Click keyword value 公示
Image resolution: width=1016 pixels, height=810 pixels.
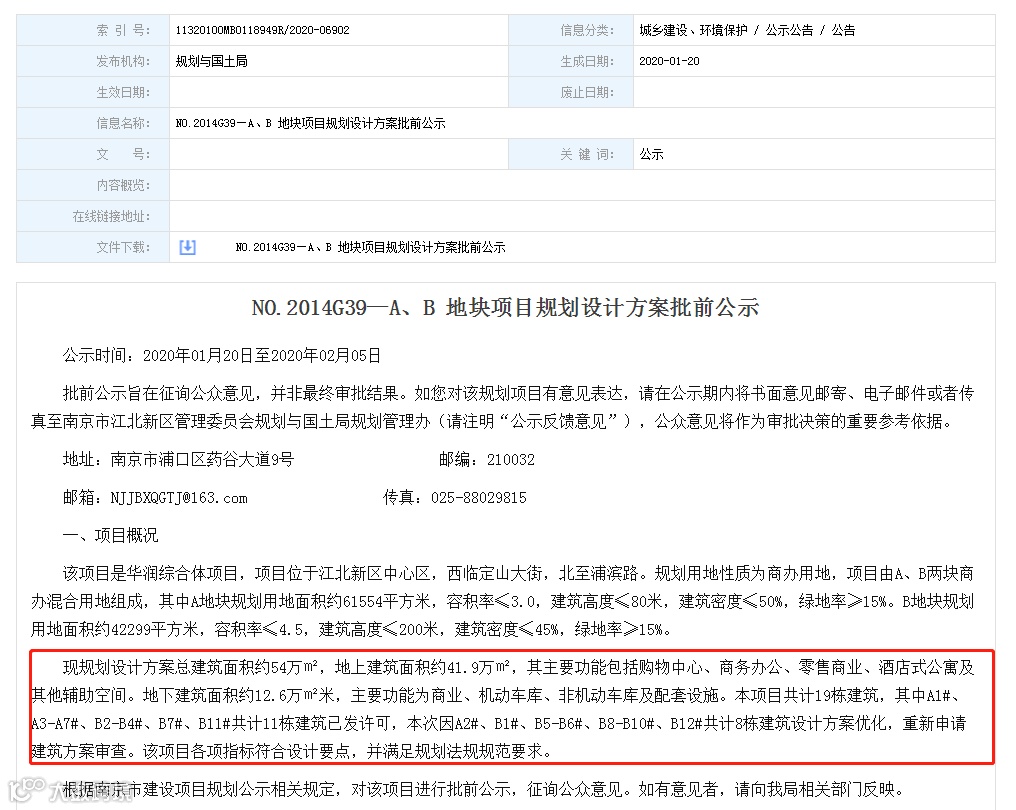pos(651,154)
